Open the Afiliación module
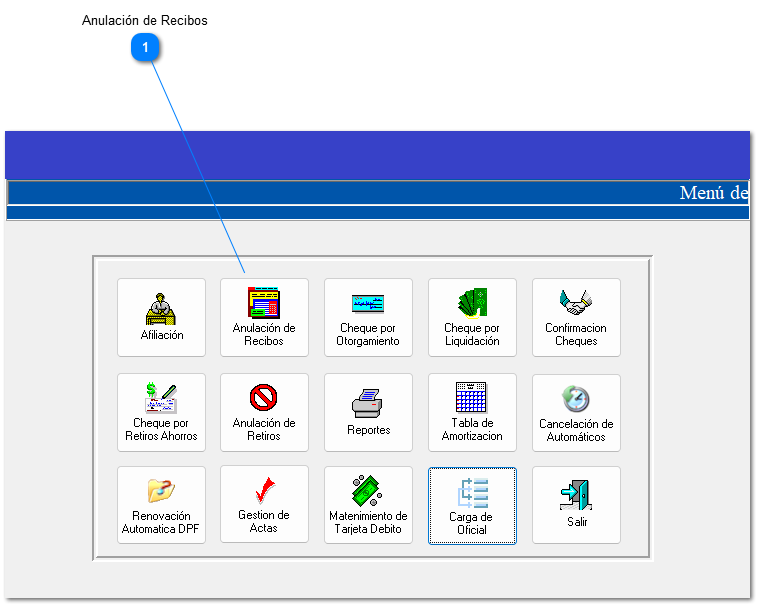This screenshot has width=759, height=607. click(x=161, y=317)
